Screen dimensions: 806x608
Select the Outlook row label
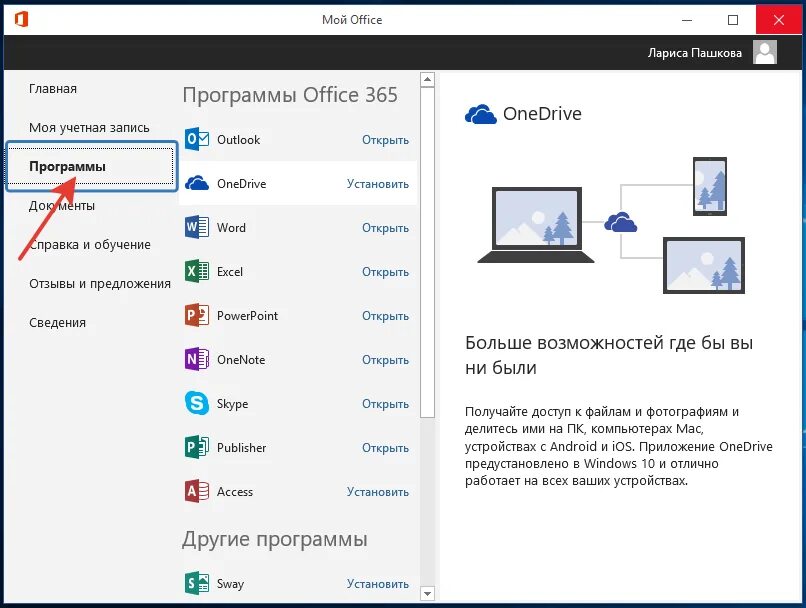[x=239, y=140]
